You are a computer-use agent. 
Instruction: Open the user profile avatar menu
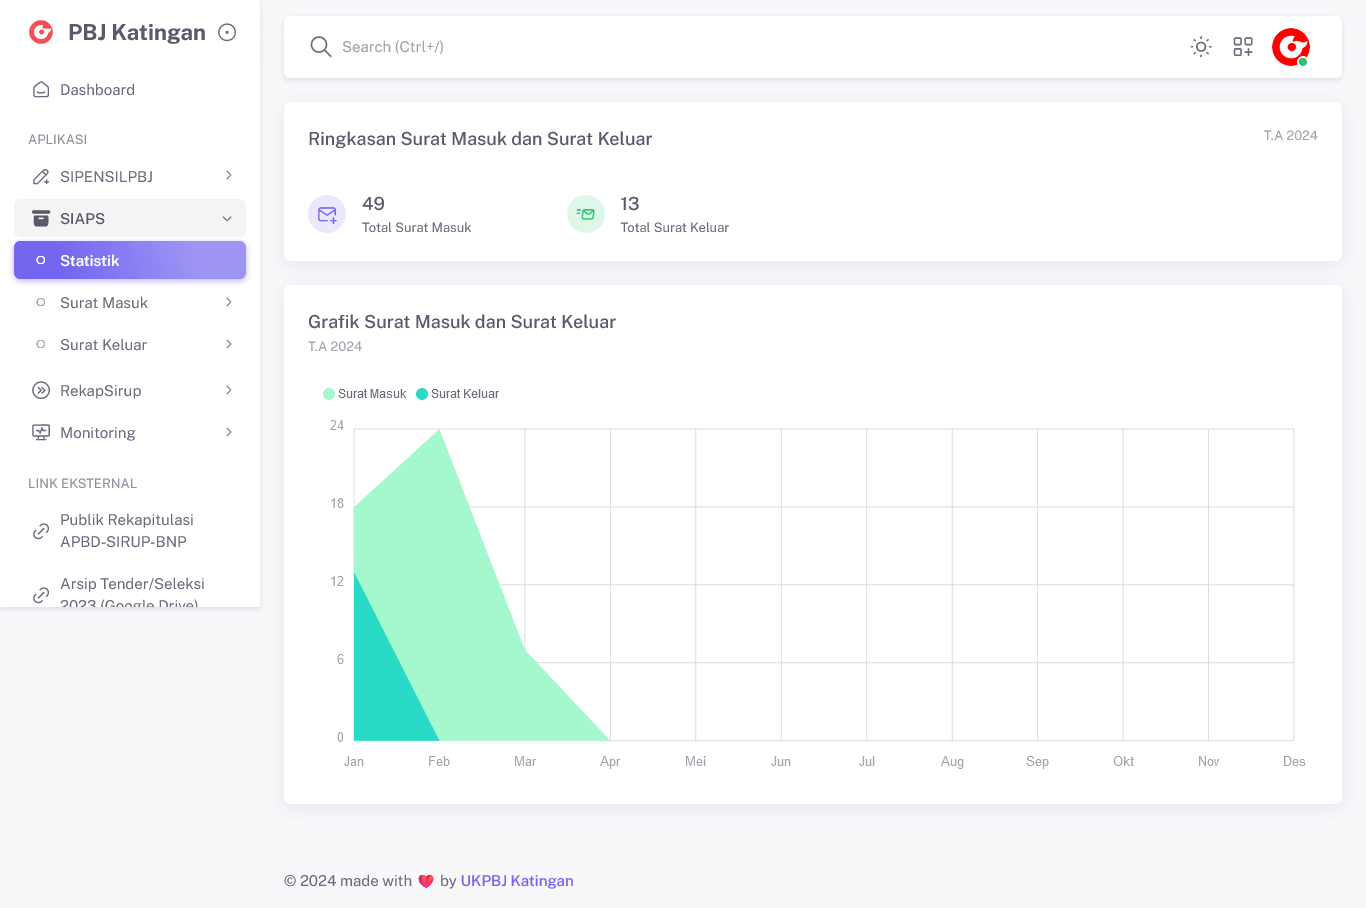click(1290, 47)
